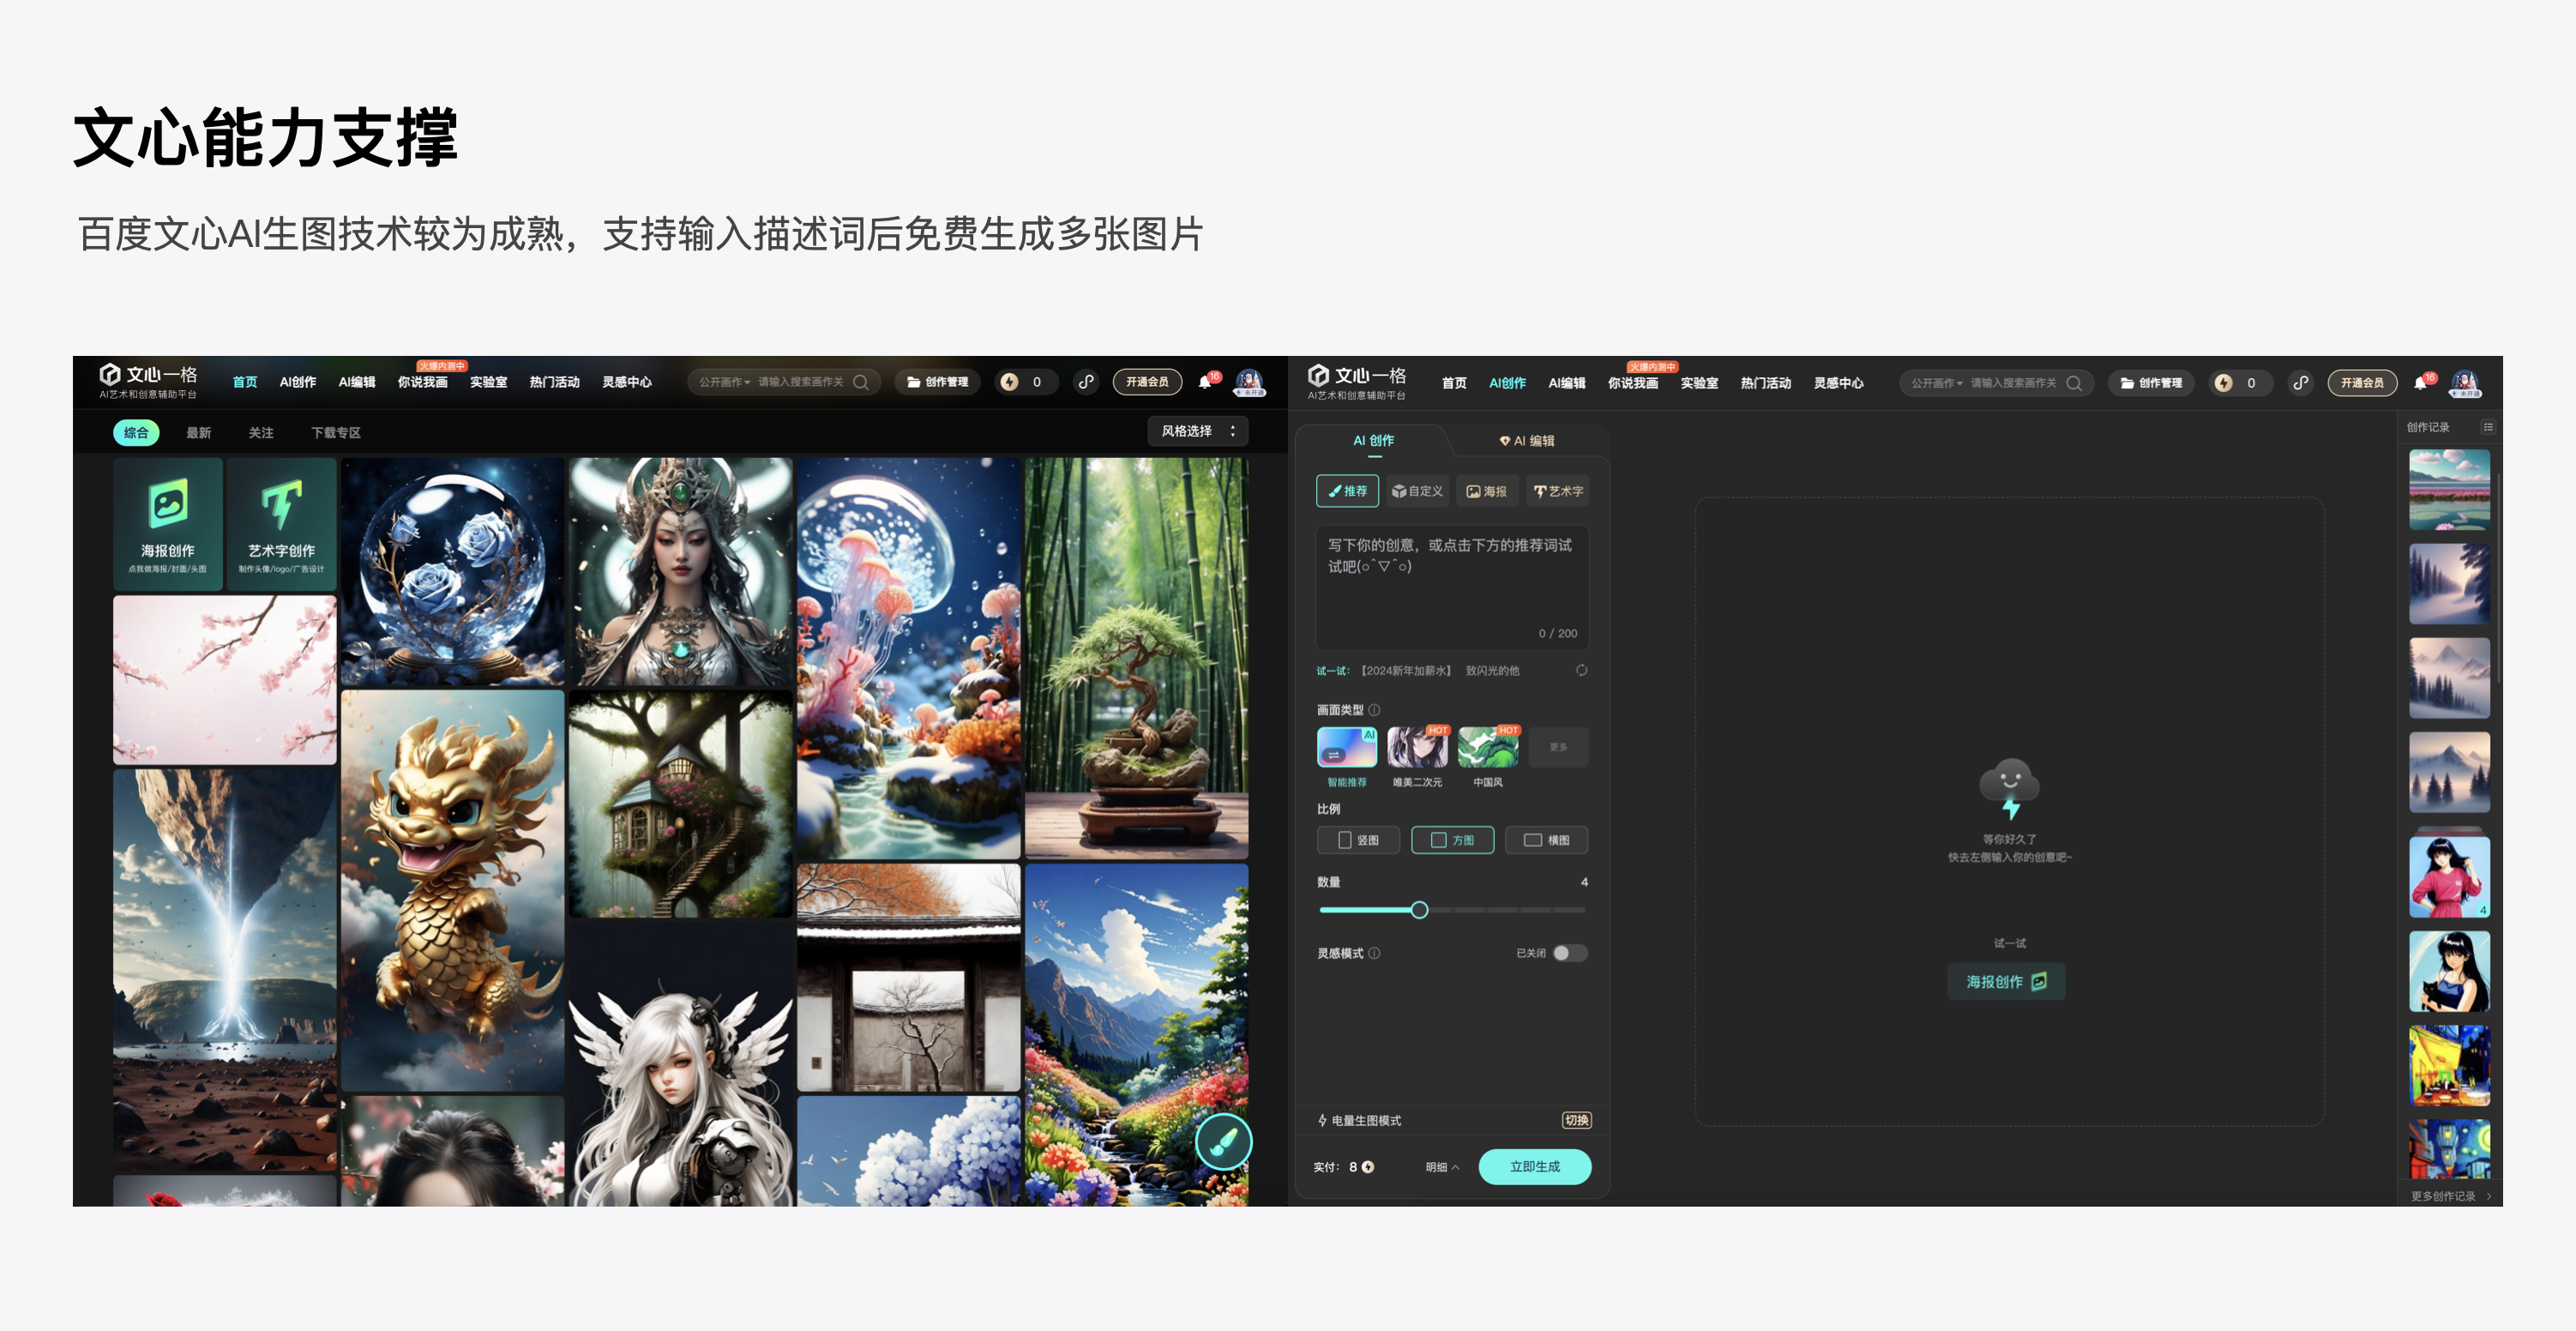This screenshot has width=2576, height=1331.
Task: Open 更多创作记录 at the history bottom
Action: [2451, 1196]
